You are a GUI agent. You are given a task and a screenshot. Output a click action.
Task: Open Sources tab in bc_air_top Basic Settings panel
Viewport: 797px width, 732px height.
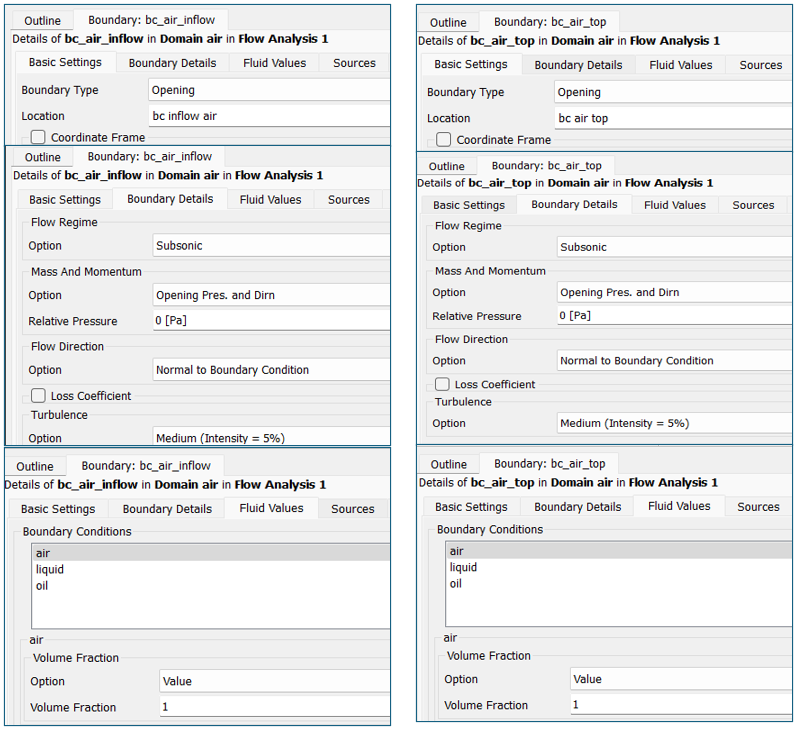(x=760, y=65)
